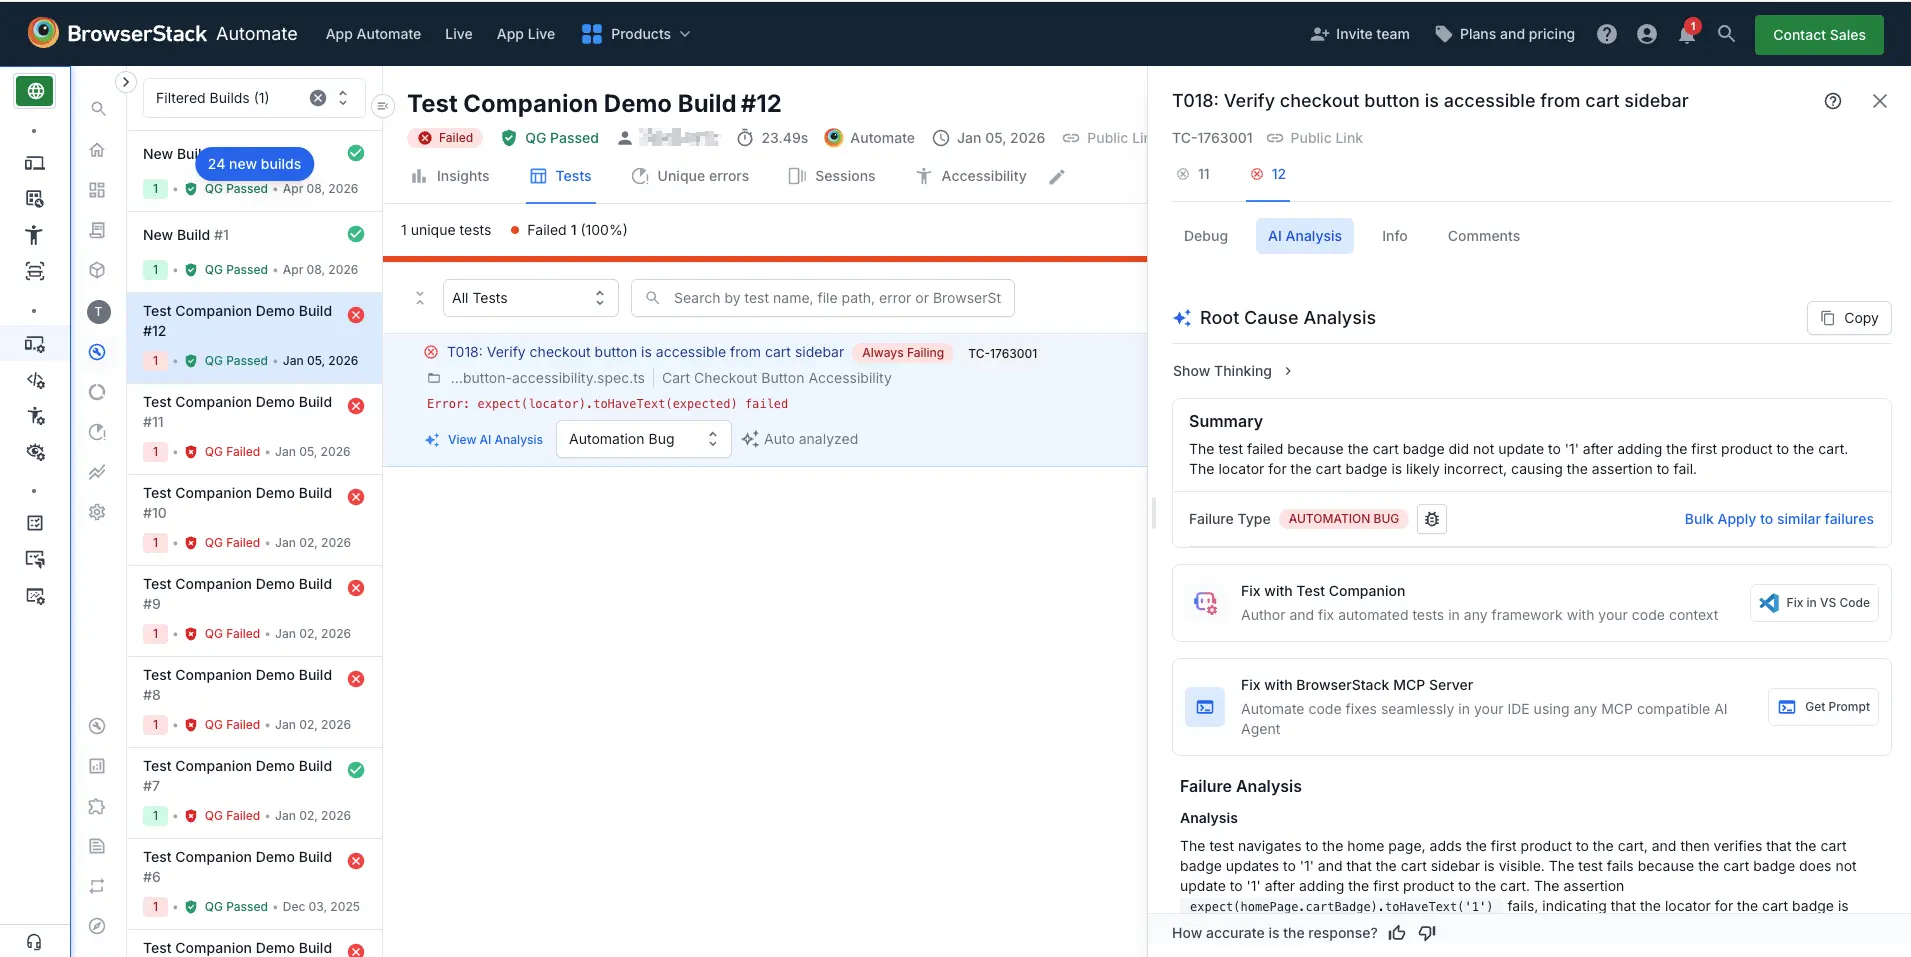
Task: Click Invite team link
Action: tap(1359, 34)
